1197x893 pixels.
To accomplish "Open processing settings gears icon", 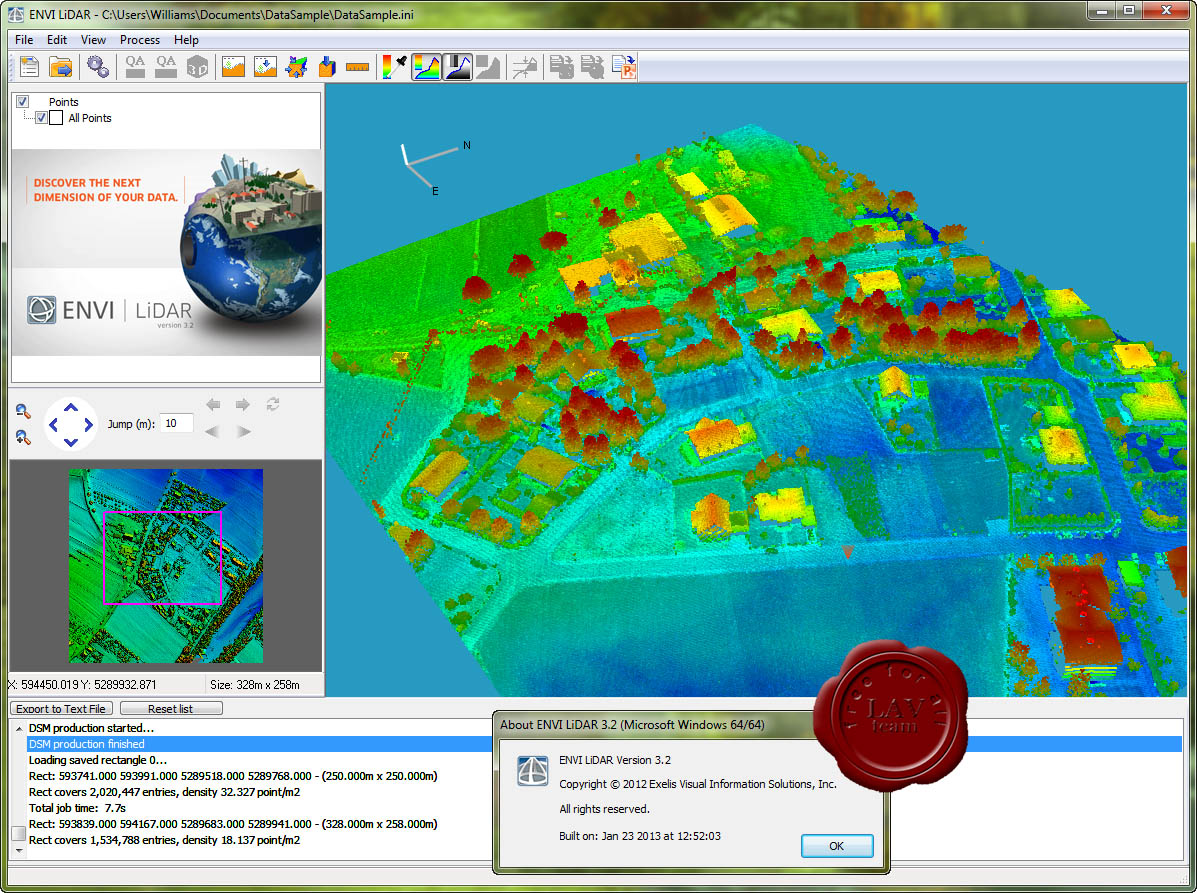I will (98, 67).
